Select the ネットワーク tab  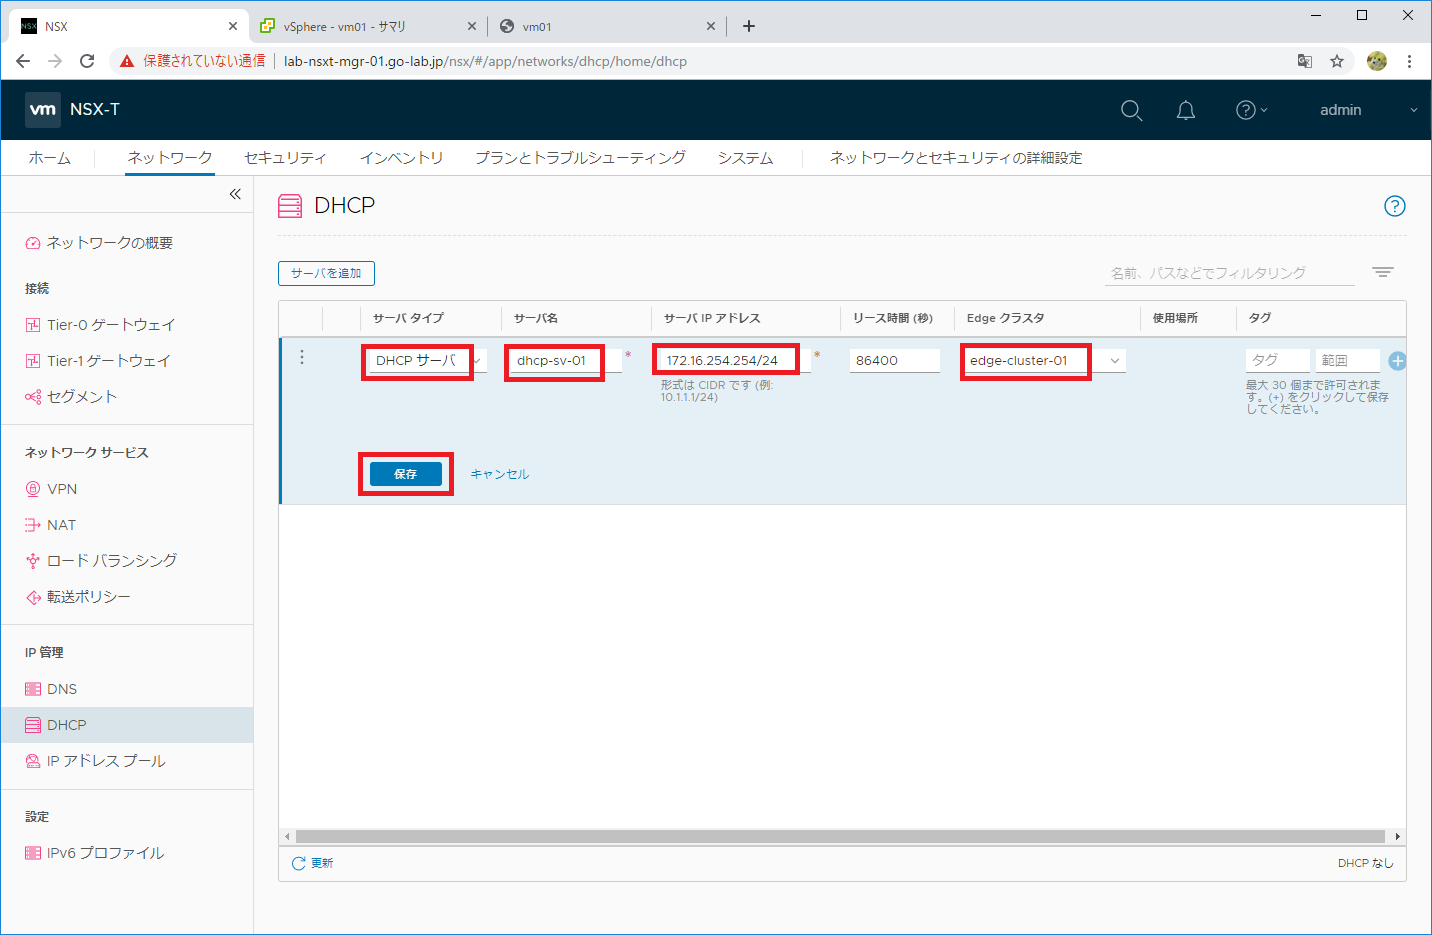pyautogui.click(x=170, y=158)
